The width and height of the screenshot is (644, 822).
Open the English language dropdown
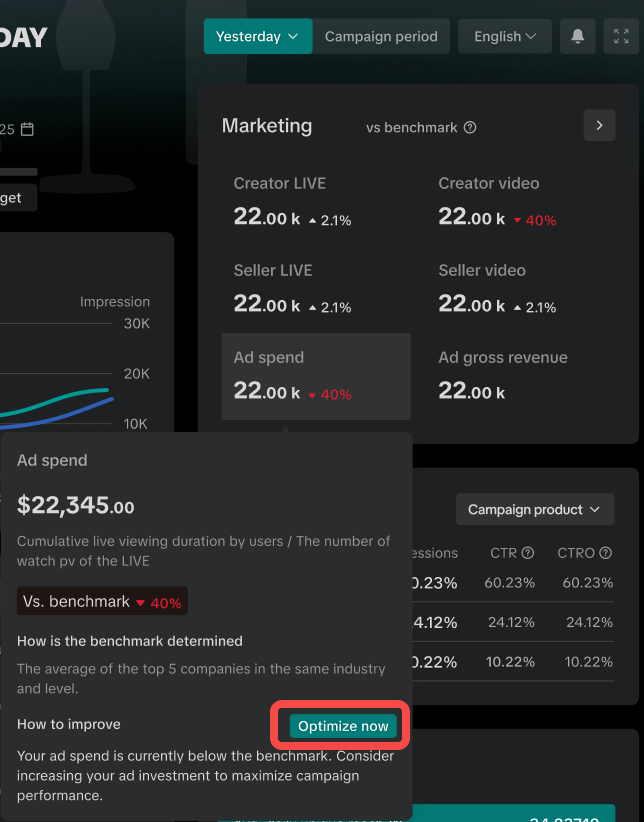click(x=505, y=37)
